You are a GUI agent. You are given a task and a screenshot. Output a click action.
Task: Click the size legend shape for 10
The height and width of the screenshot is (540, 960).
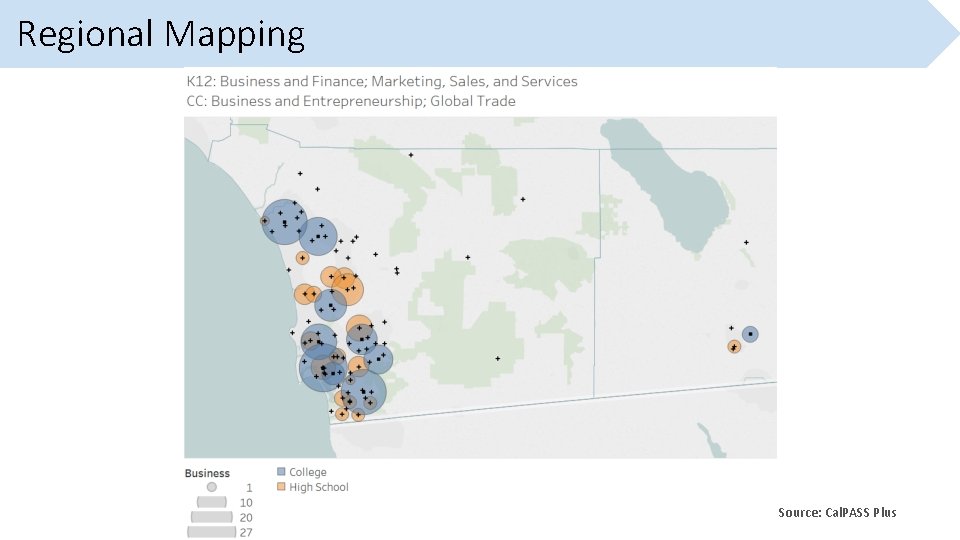click(211, 502)
